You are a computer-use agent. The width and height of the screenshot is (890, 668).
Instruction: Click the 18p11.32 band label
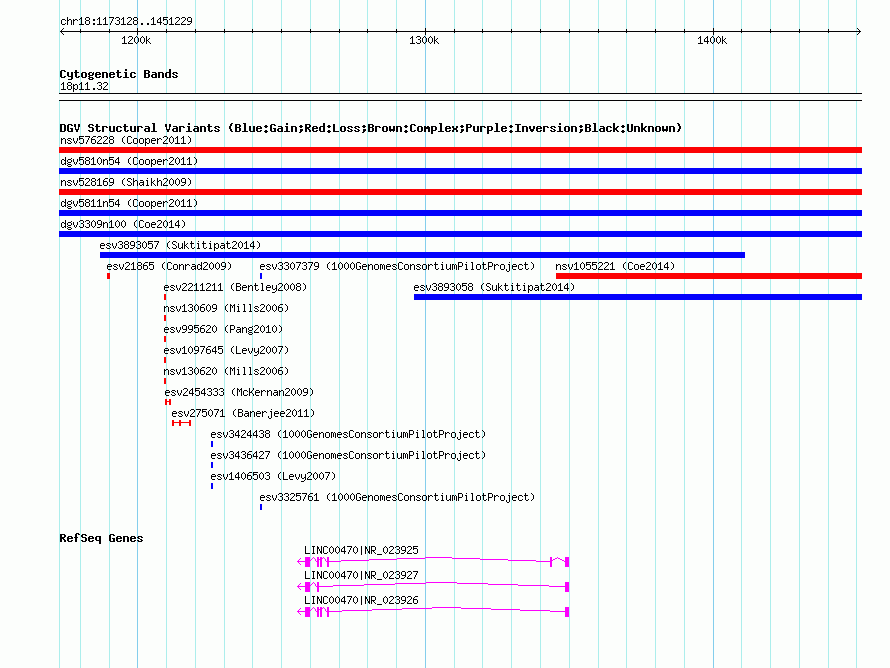point(84,86)
